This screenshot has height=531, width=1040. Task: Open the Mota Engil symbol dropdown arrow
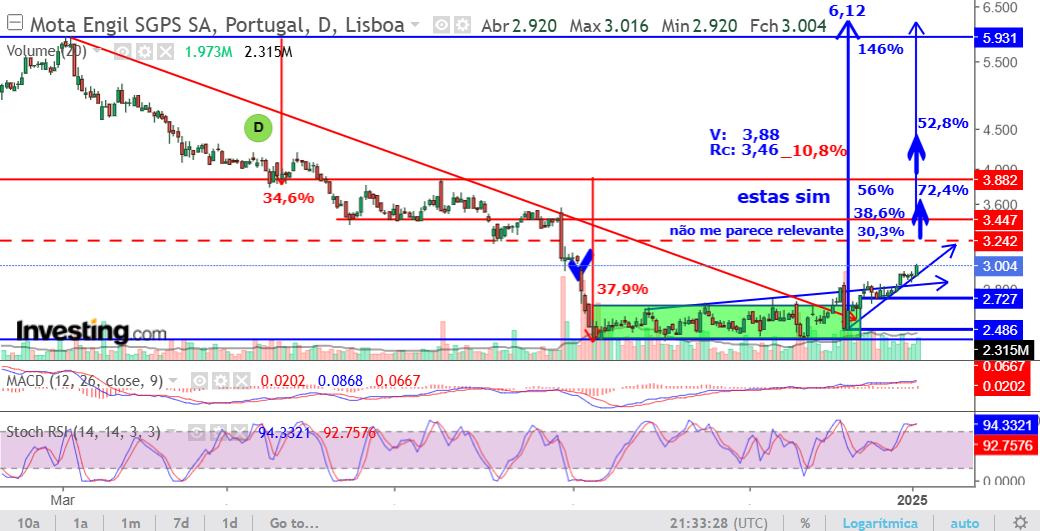click(415, 25)
